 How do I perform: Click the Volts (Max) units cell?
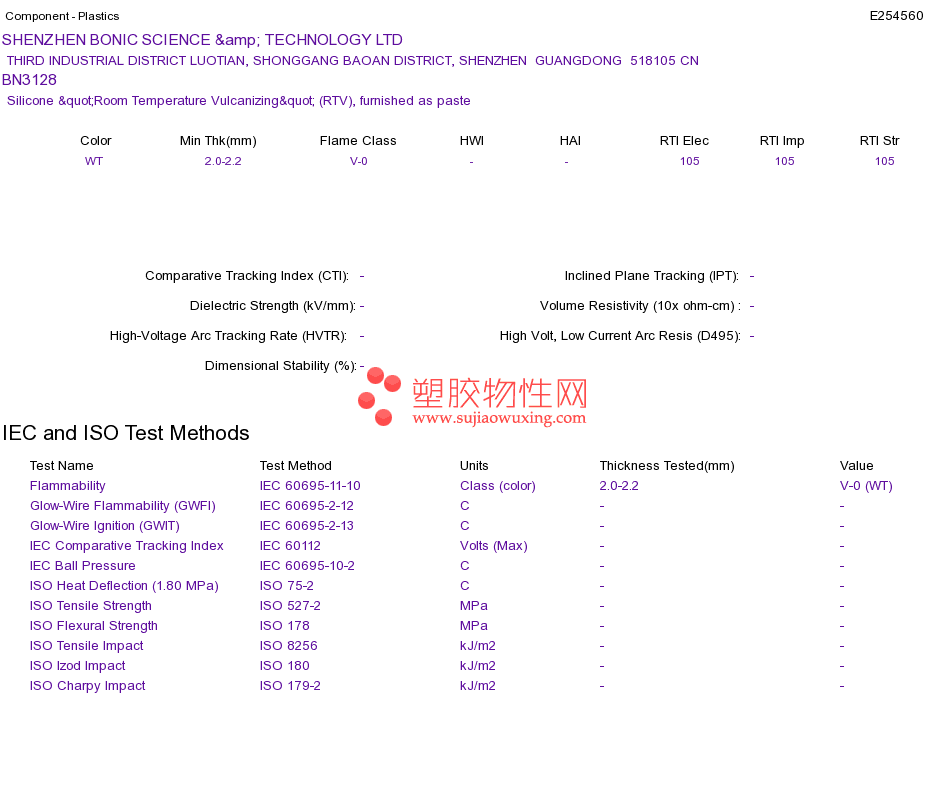point(494,545)
